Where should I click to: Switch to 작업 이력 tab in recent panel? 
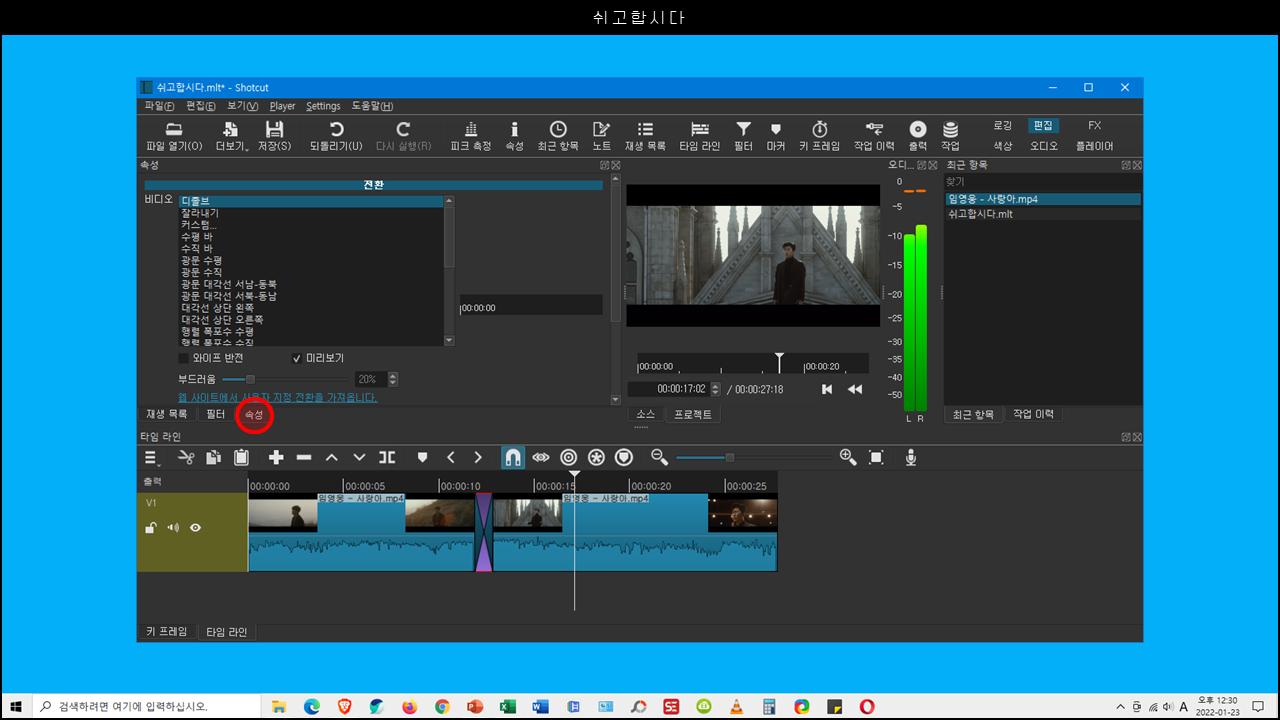[x=1033, y=414]
